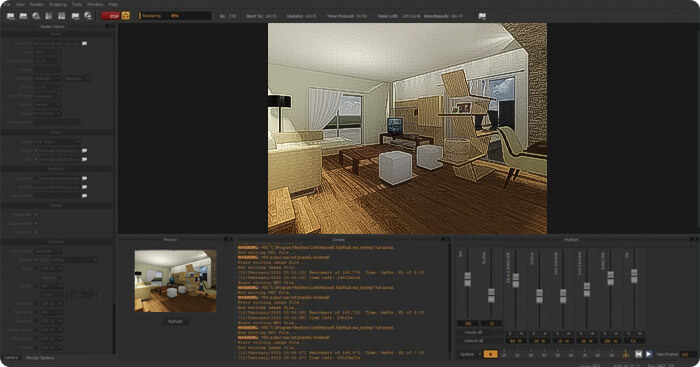Open the Help menu
Screen dimensions: 700x367
[x=113, y=4]
